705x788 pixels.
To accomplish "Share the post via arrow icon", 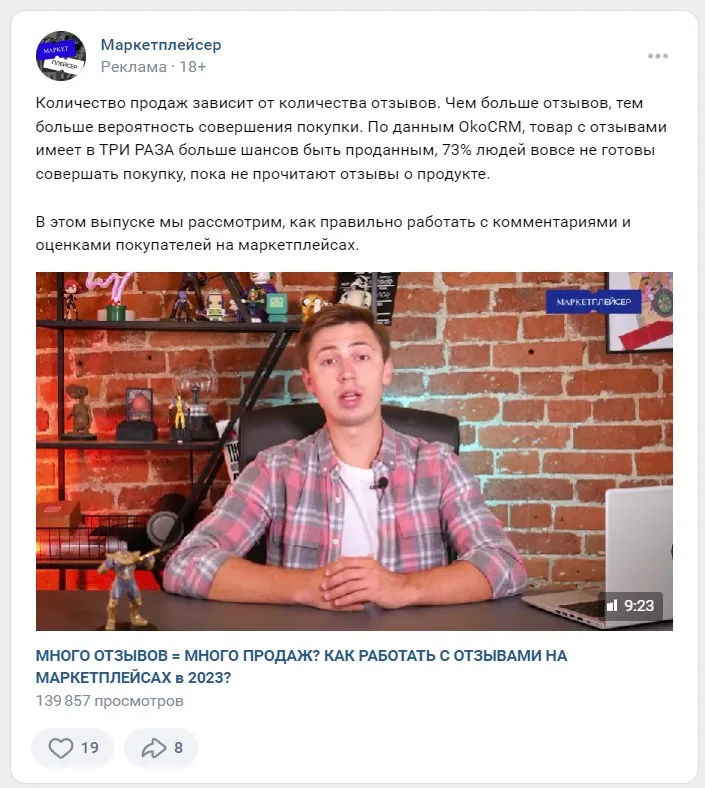I will click(153, 748).
